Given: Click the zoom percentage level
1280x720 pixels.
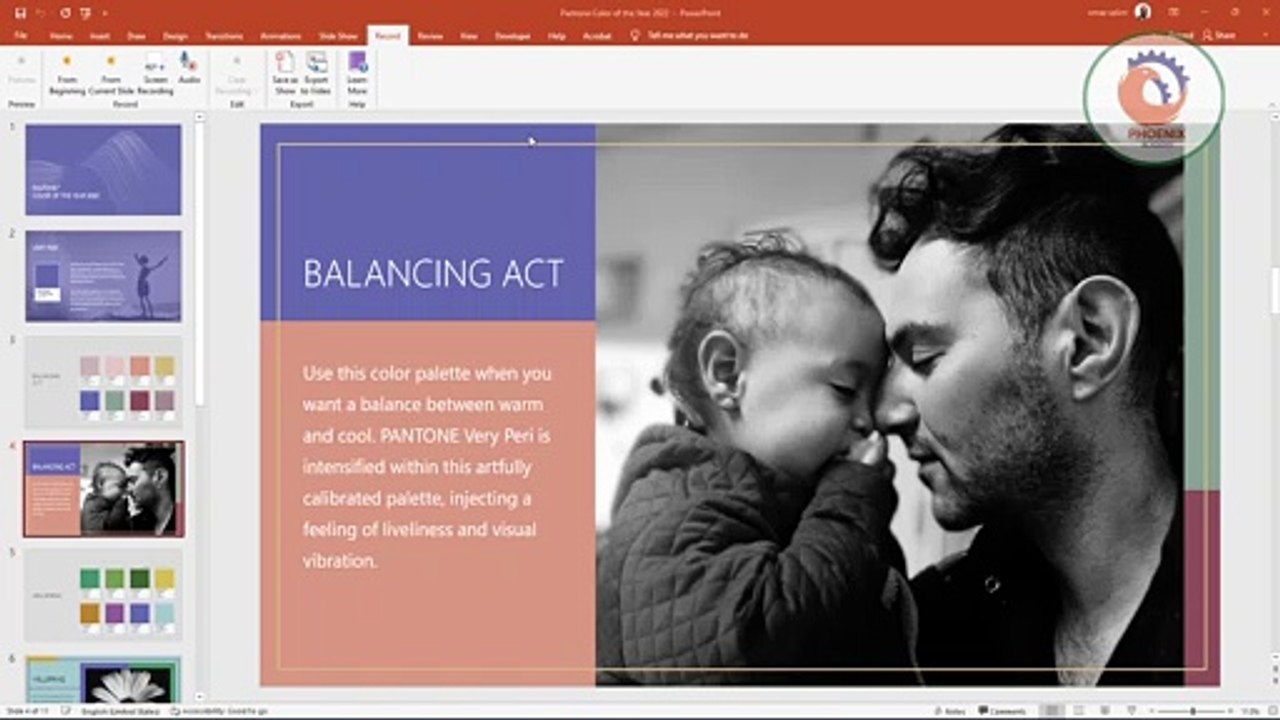Looking at the screenshot, I should point(1251,711).
